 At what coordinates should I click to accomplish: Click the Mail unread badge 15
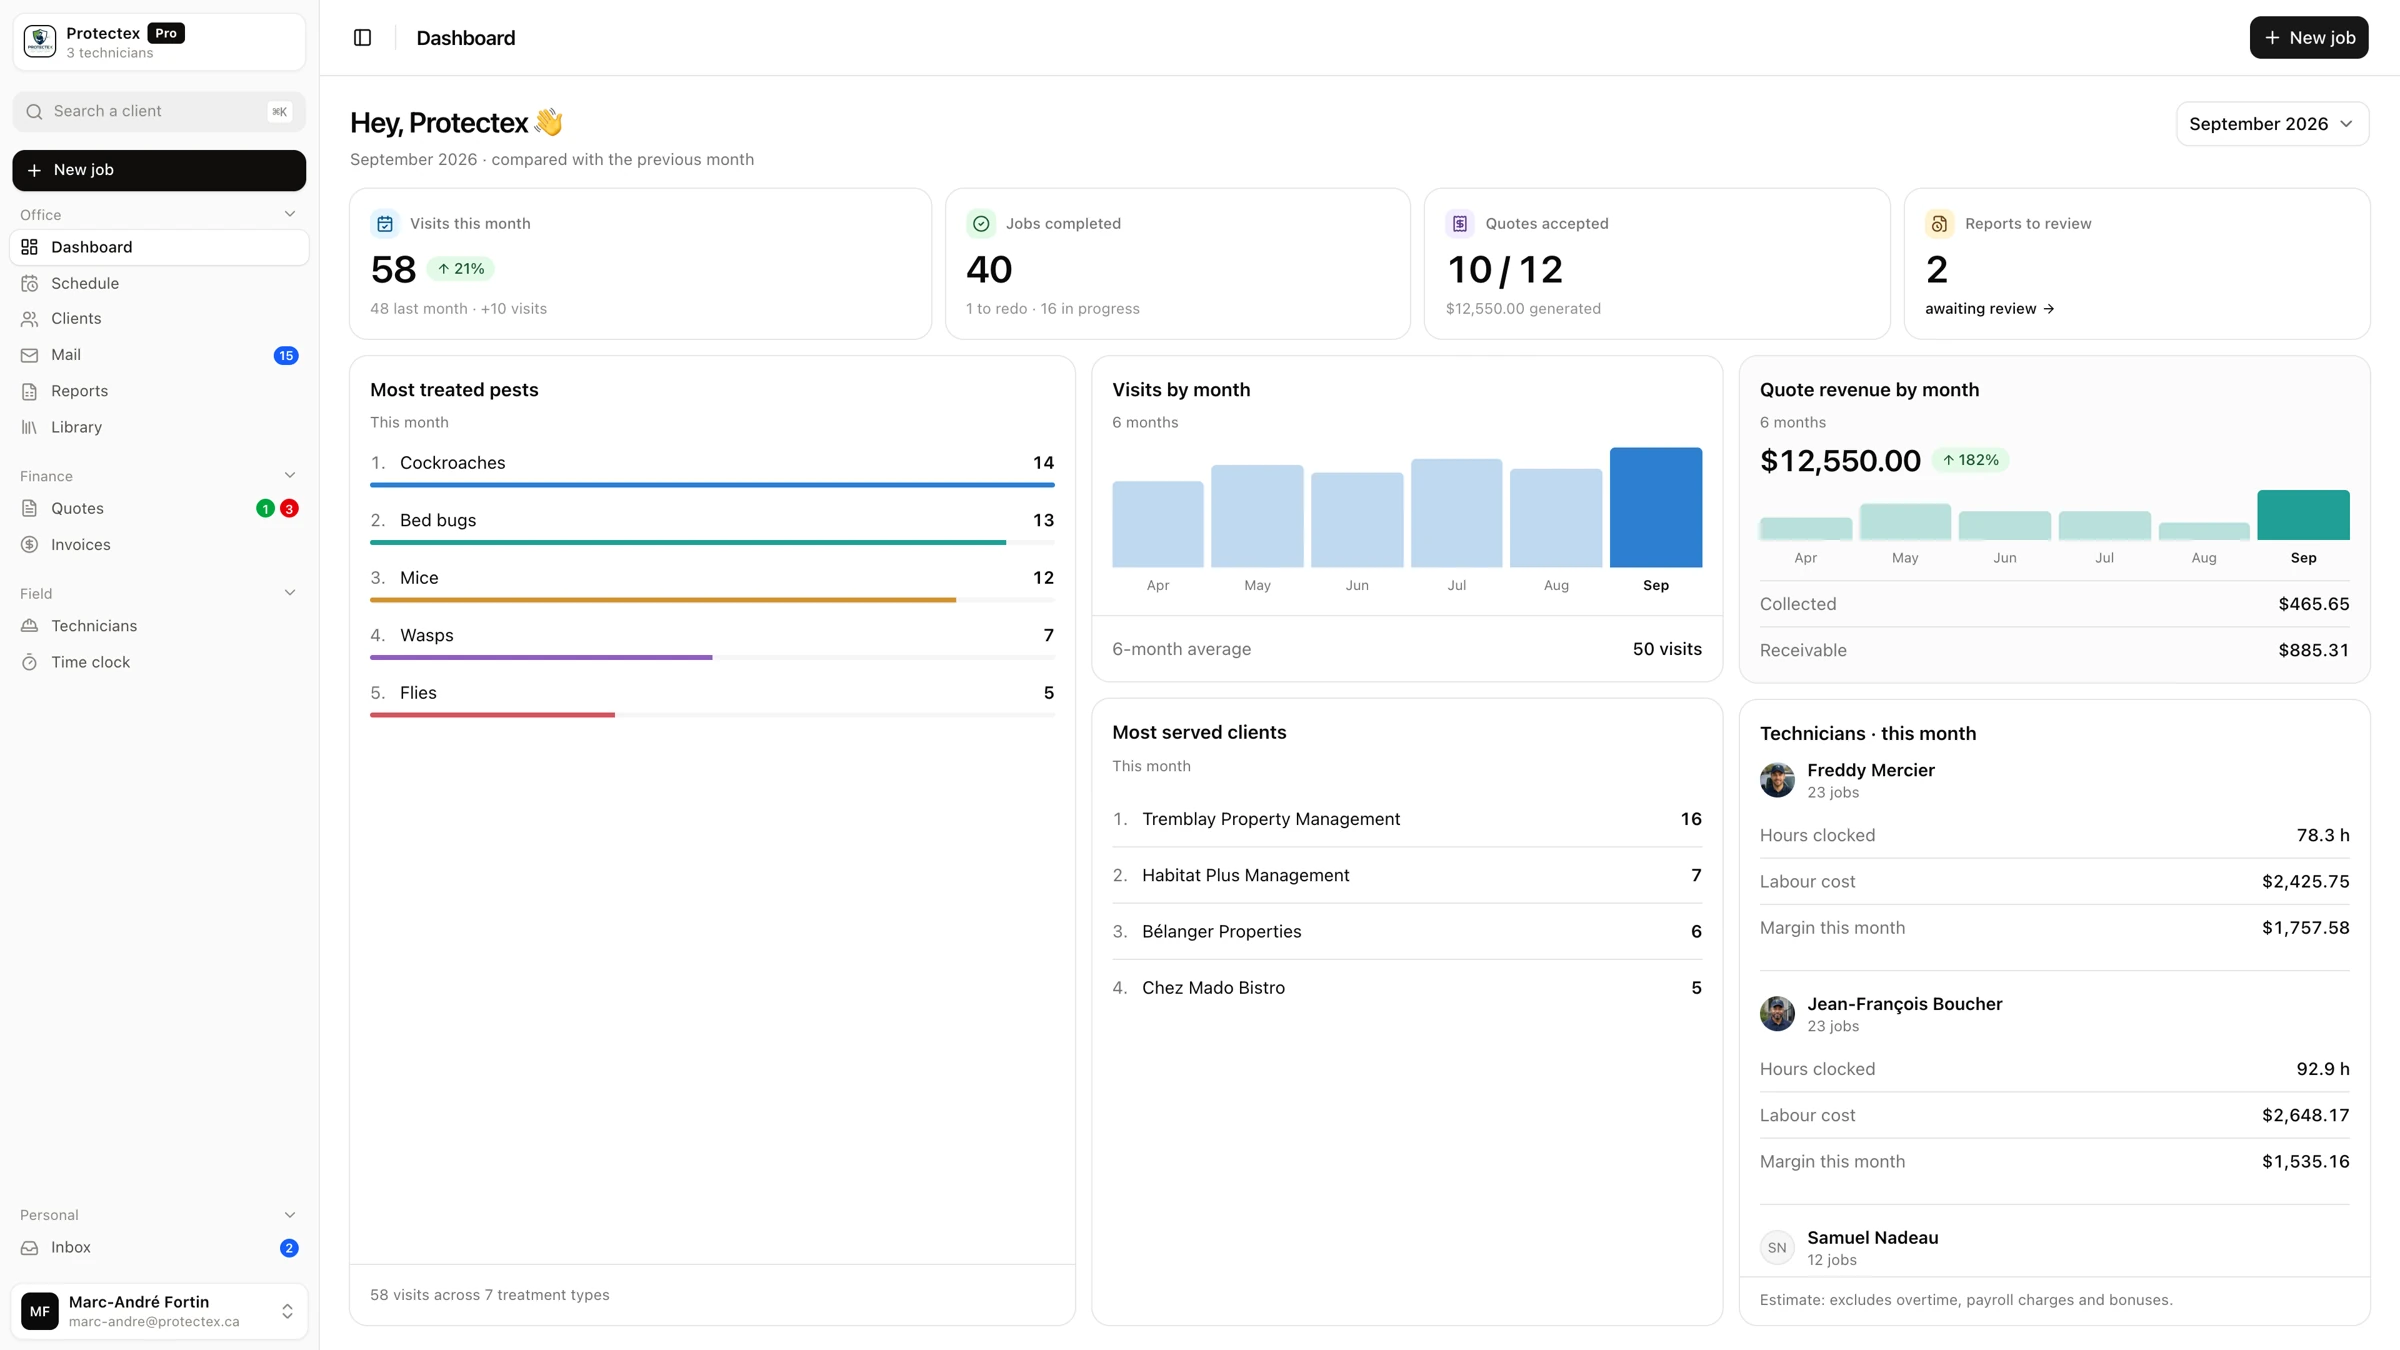coord(286,356)
